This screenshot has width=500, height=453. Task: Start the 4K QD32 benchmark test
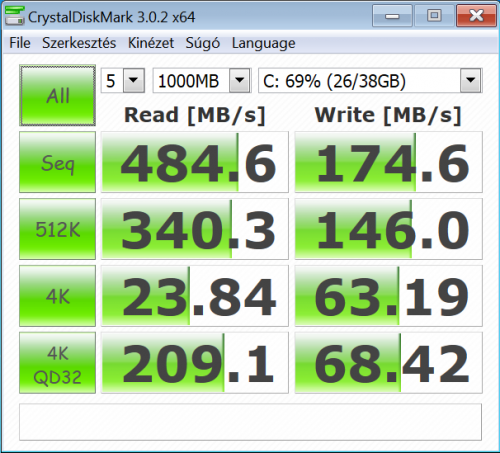tap(57, 363)
